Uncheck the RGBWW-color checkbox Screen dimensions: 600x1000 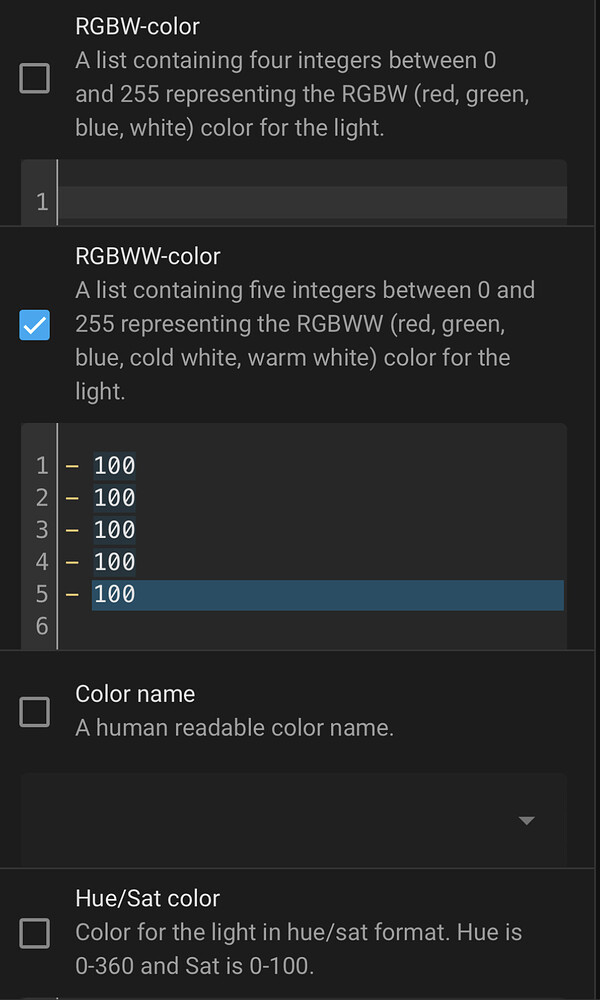point(33,324)
